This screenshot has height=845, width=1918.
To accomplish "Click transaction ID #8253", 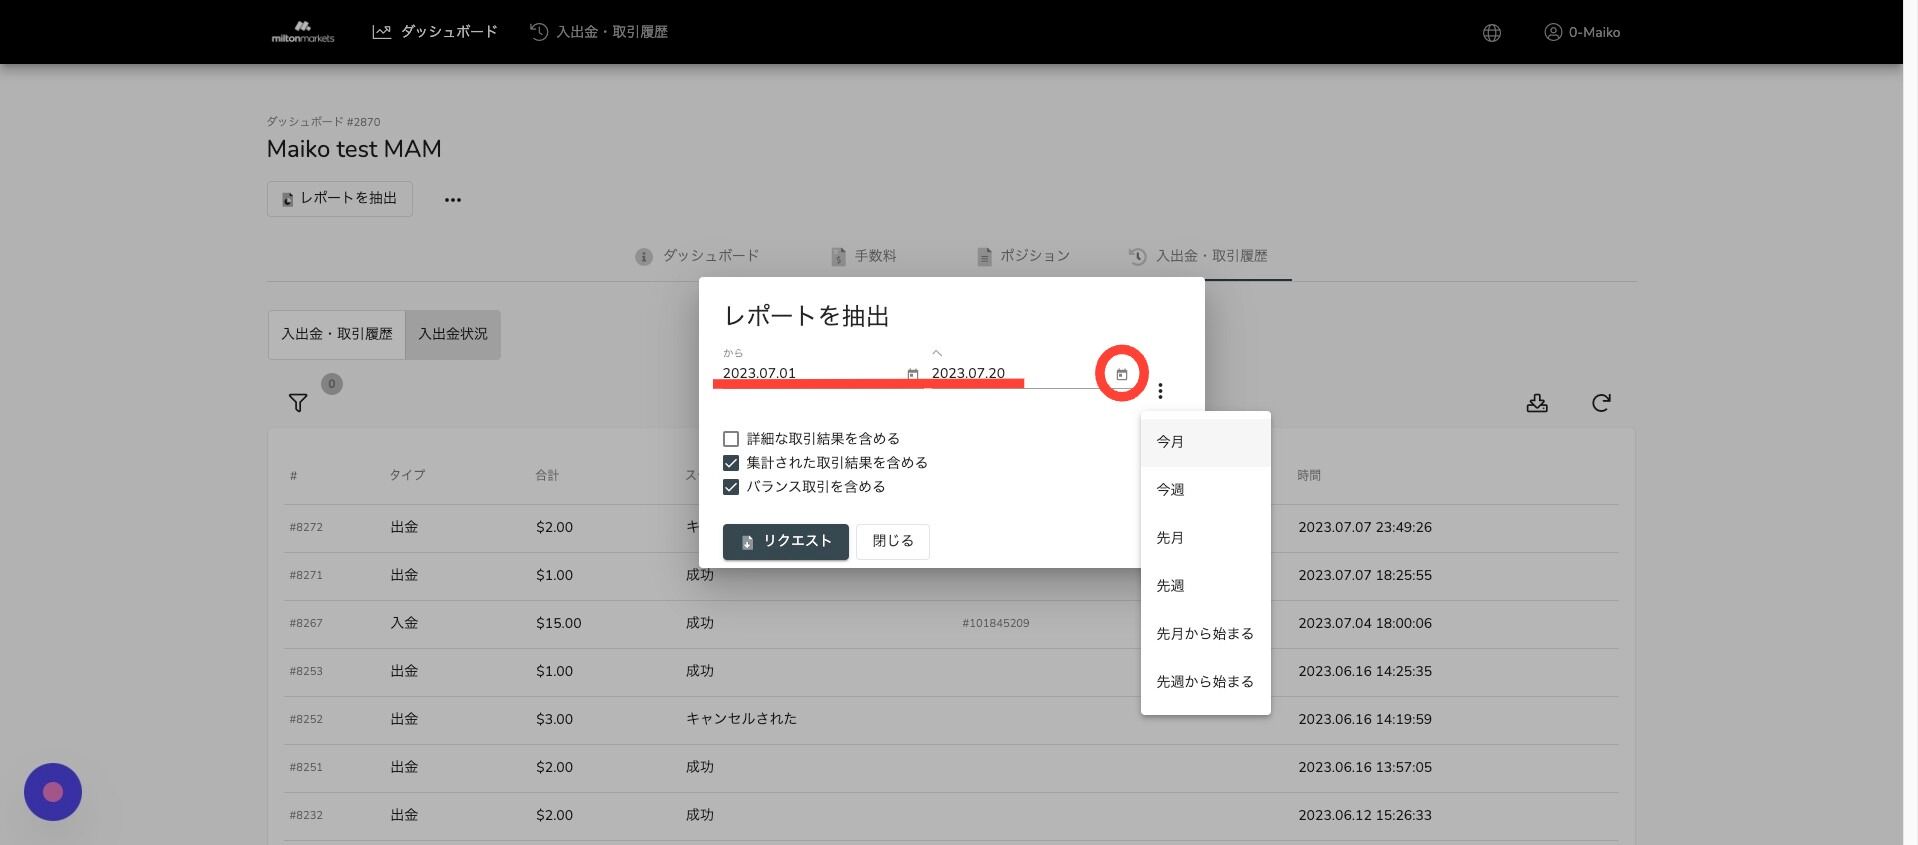I will 306,671.
